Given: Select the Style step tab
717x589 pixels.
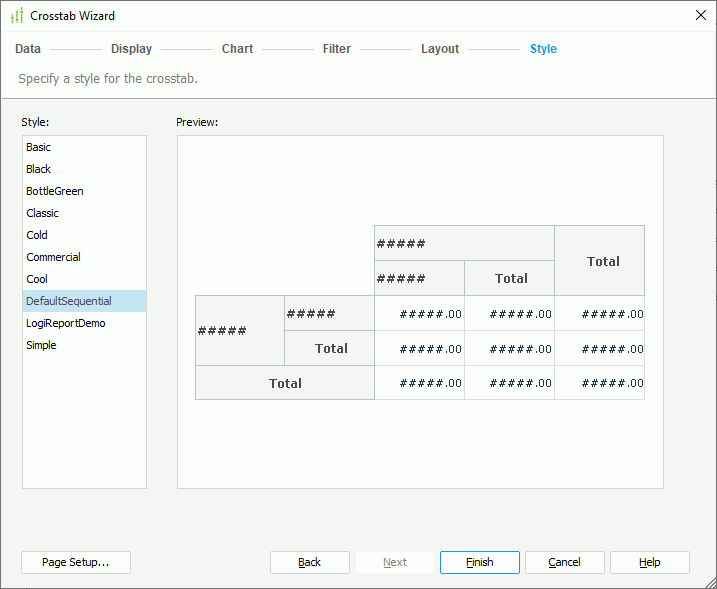Looking at the screenshot, I should [543, 49].
